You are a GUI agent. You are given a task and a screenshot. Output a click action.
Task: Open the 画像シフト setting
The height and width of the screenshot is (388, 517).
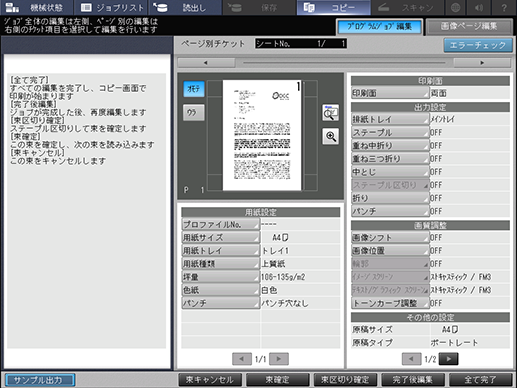[x=390, y=238]
